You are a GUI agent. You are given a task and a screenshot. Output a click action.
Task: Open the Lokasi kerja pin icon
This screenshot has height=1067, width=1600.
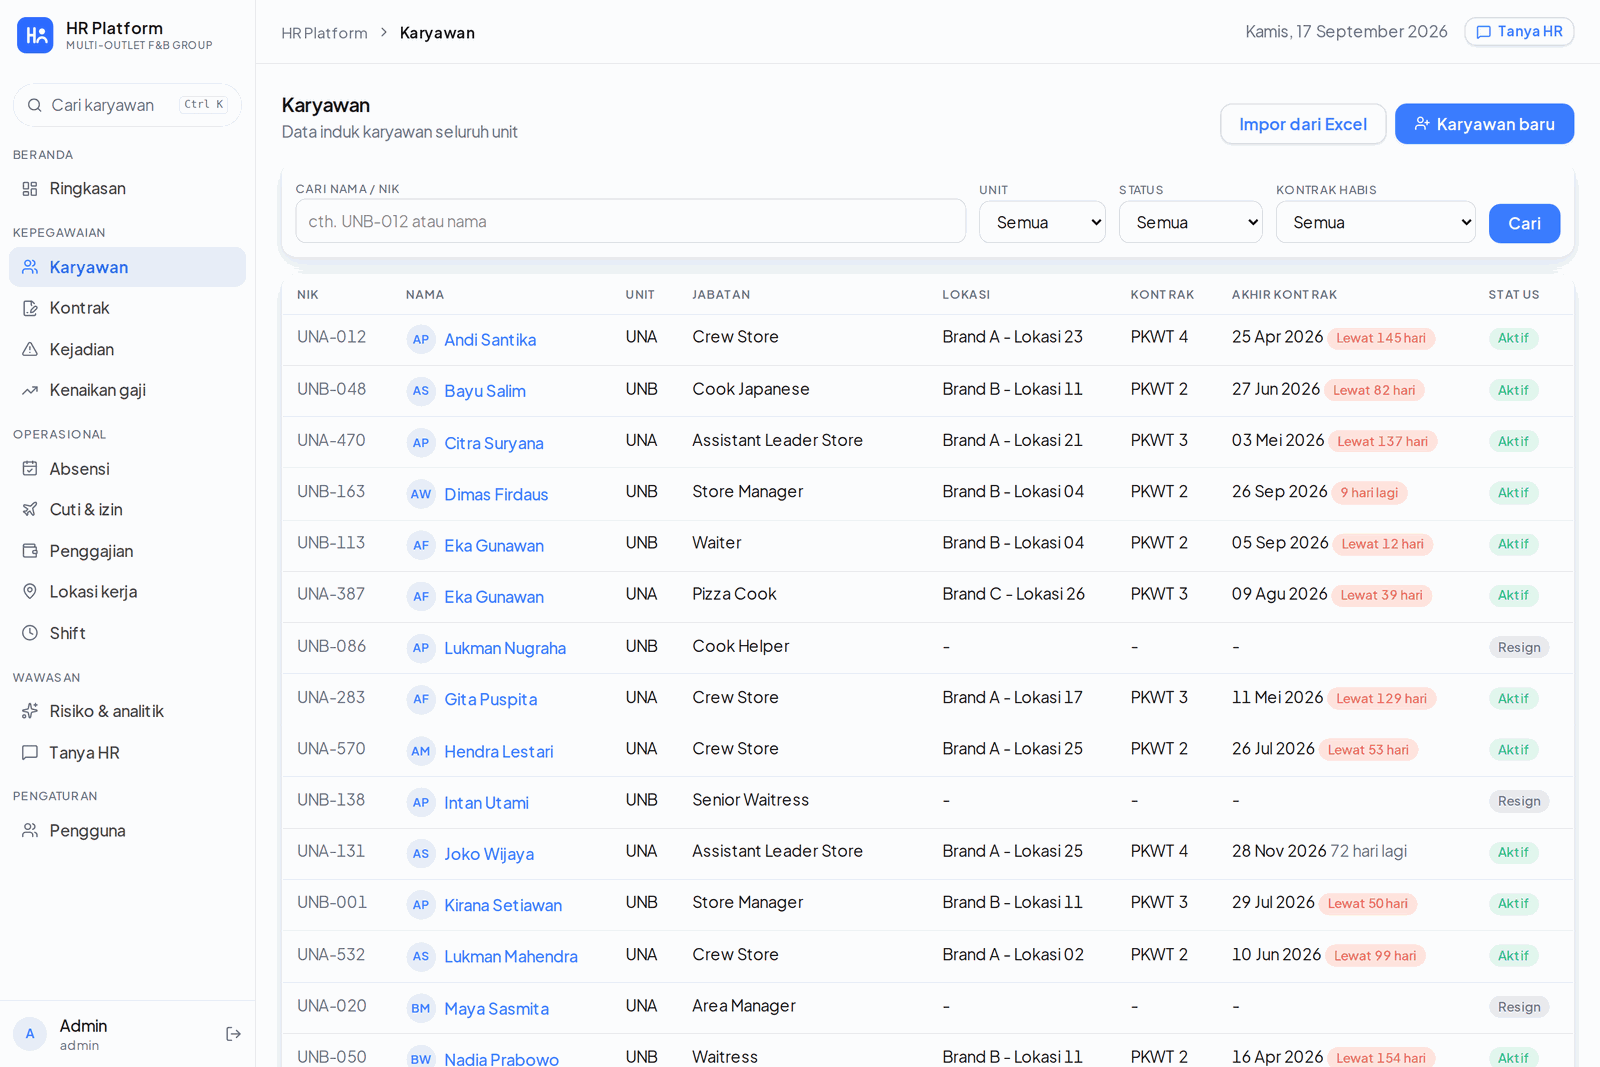click(30, 591)
